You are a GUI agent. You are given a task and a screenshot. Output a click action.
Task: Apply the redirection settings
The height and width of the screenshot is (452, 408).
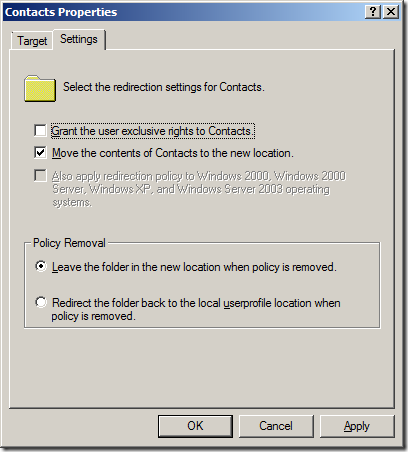point(357,426)
